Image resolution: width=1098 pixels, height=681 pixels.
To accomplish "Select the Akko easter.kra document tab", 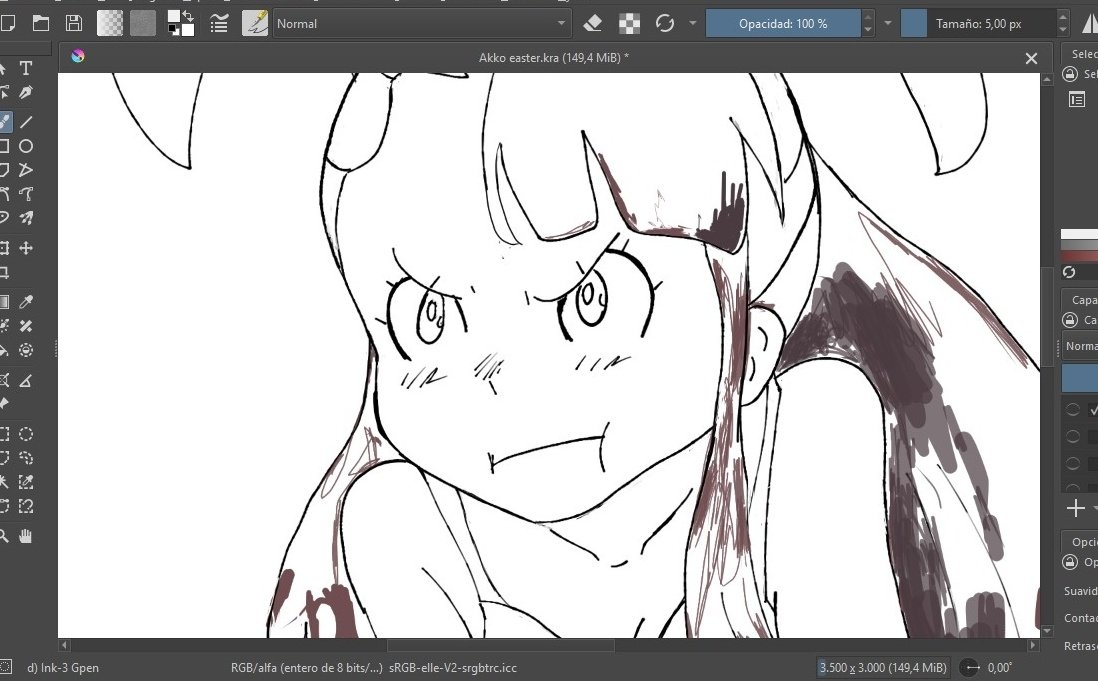I will 554,58.
